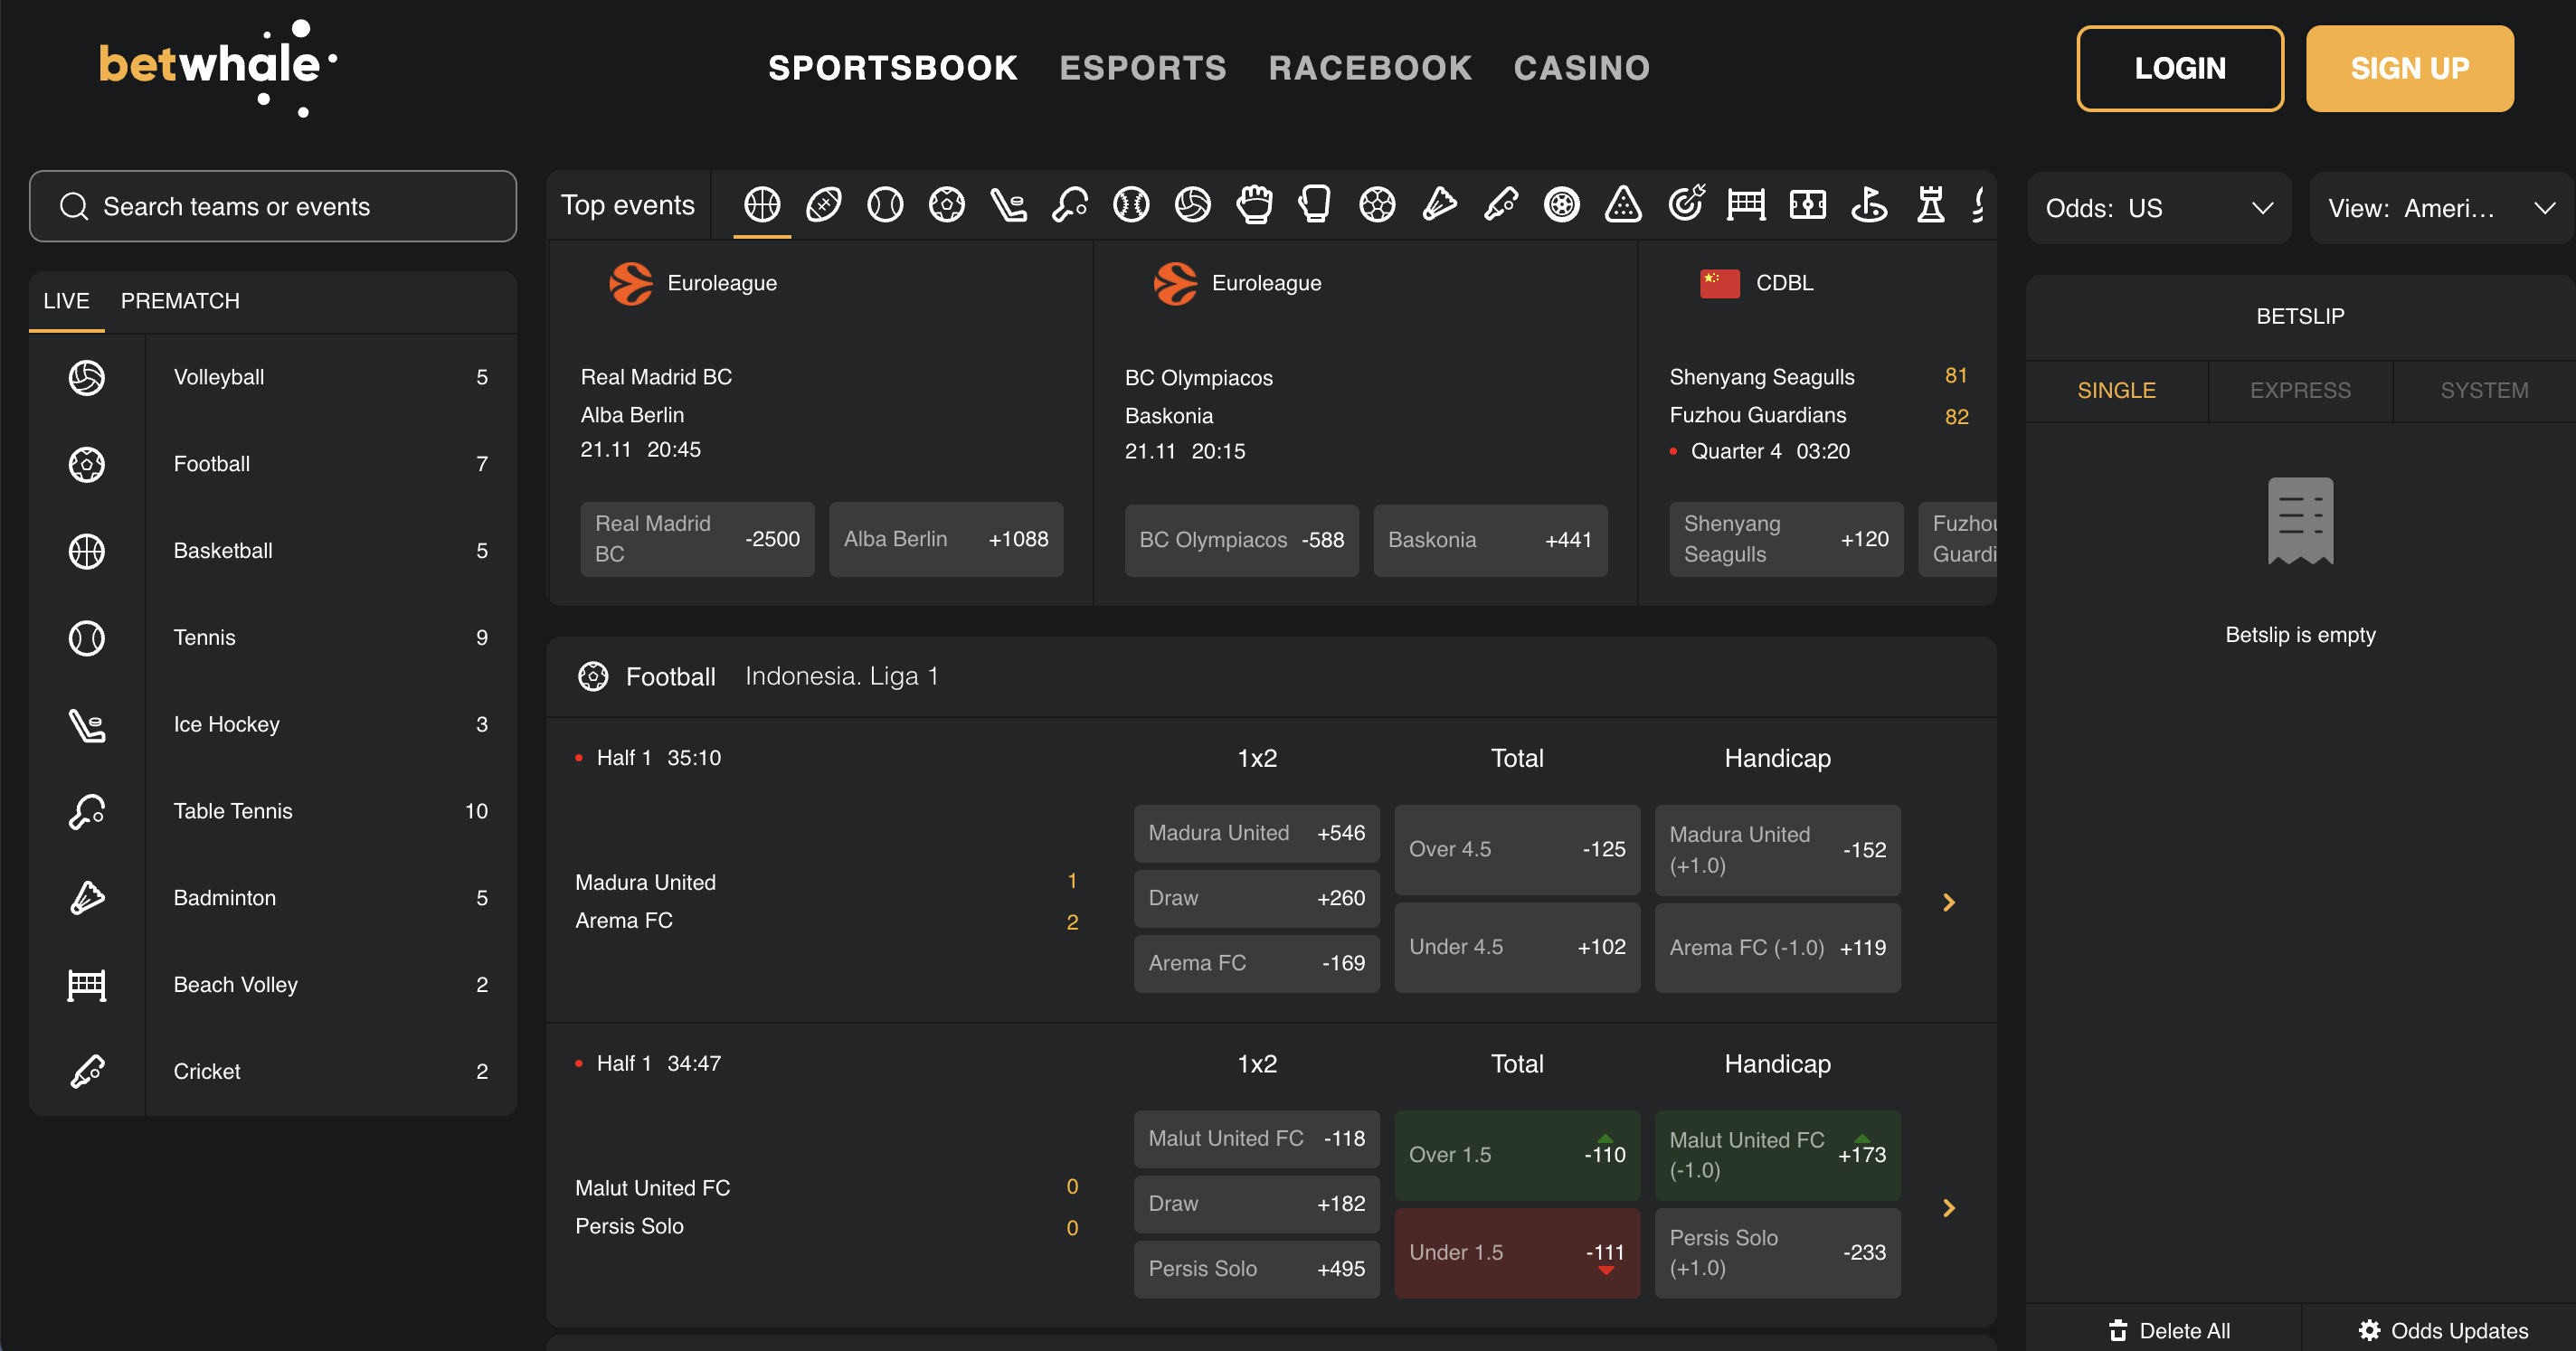Select the boxing glove icon in sports bar
Screen dimensions: 2576x1351
(x=1316, y=205)
